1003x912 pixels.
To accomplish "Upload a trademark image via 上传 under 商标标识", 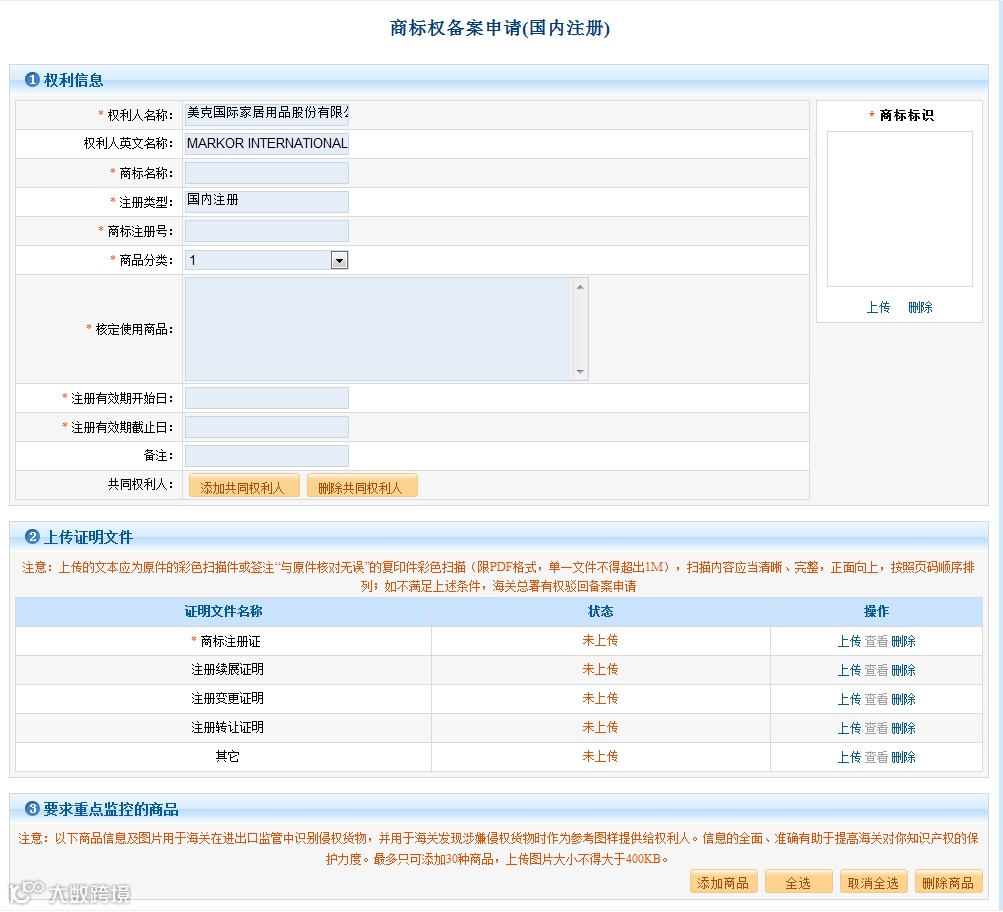I will click(x=878, y=307).
